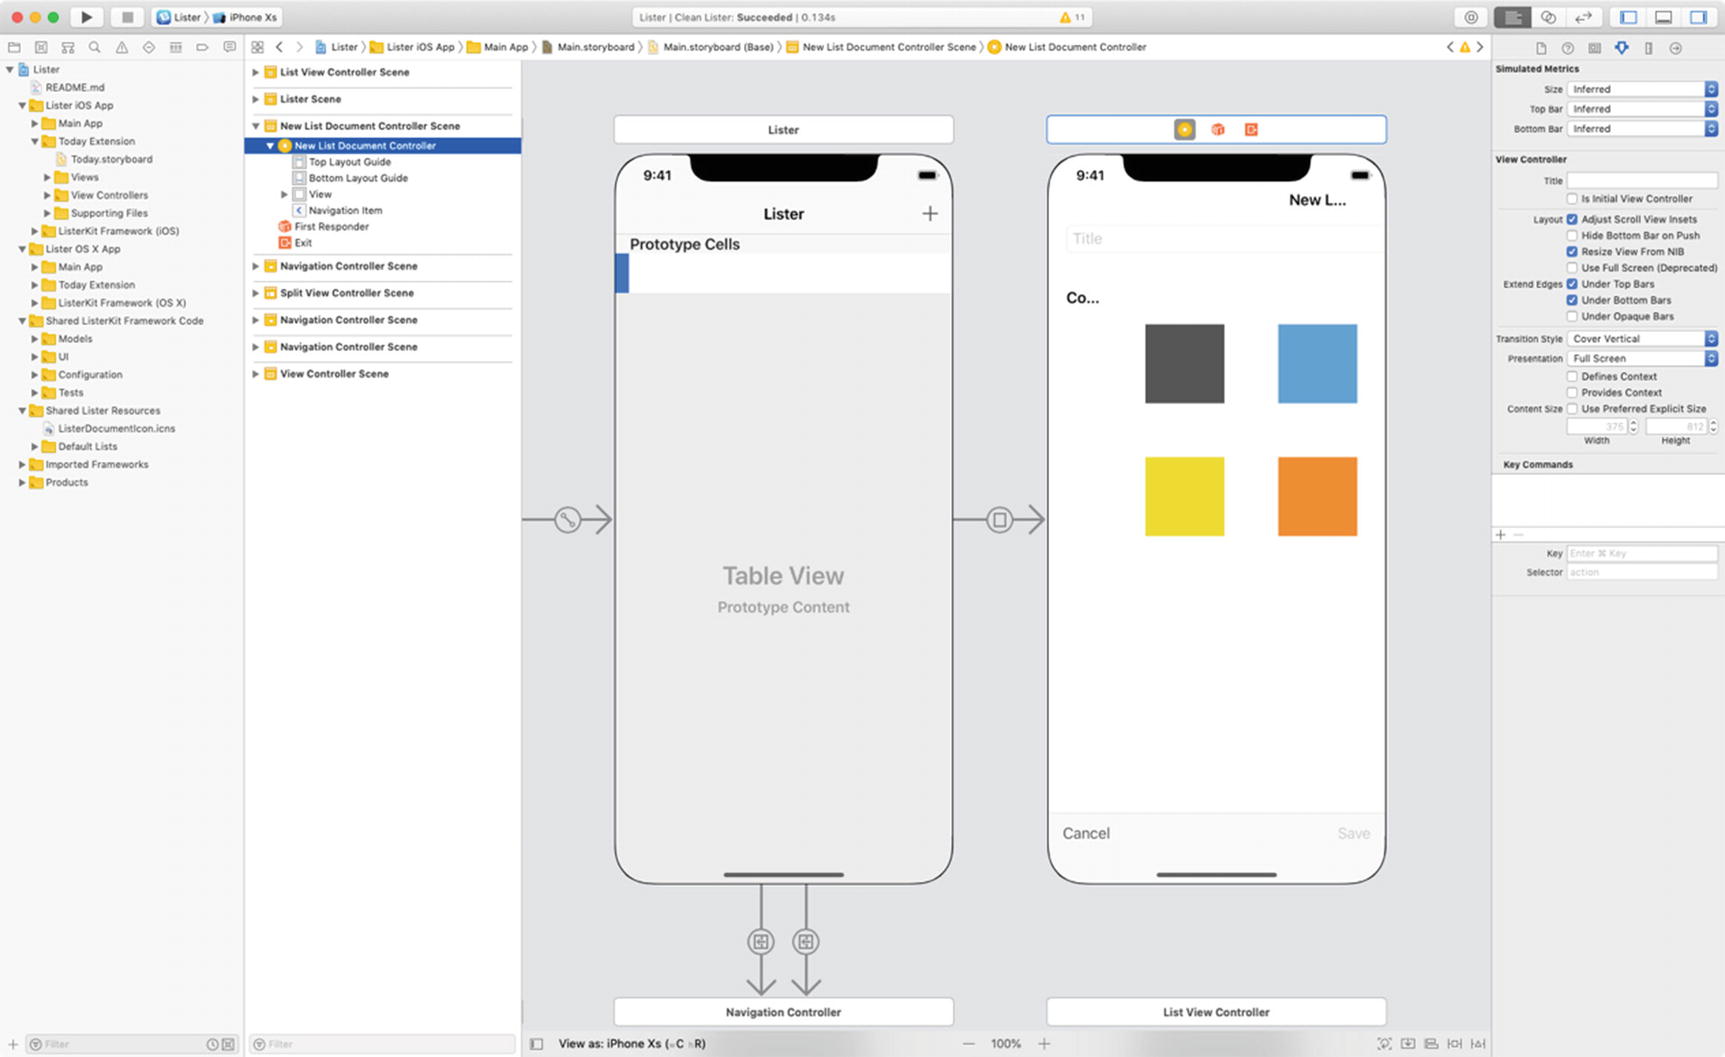Switch to the Version editor
The width and height of the screenshot is (1725, 1057).
[1583, 17]
